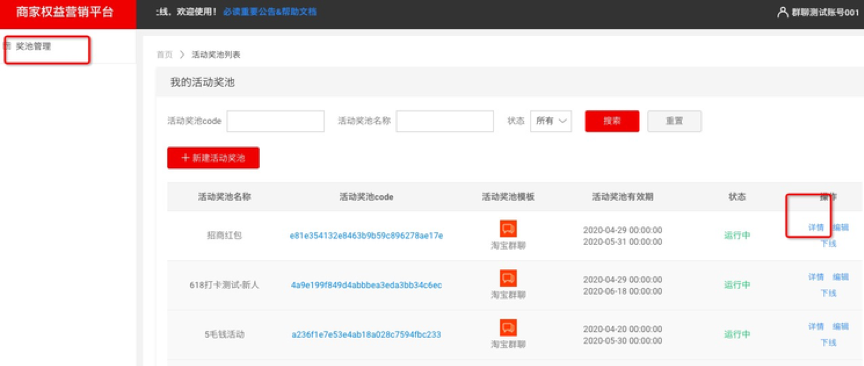Go to 首页 in the breadcrumb
864x366 pixels.
pos(164,55)
